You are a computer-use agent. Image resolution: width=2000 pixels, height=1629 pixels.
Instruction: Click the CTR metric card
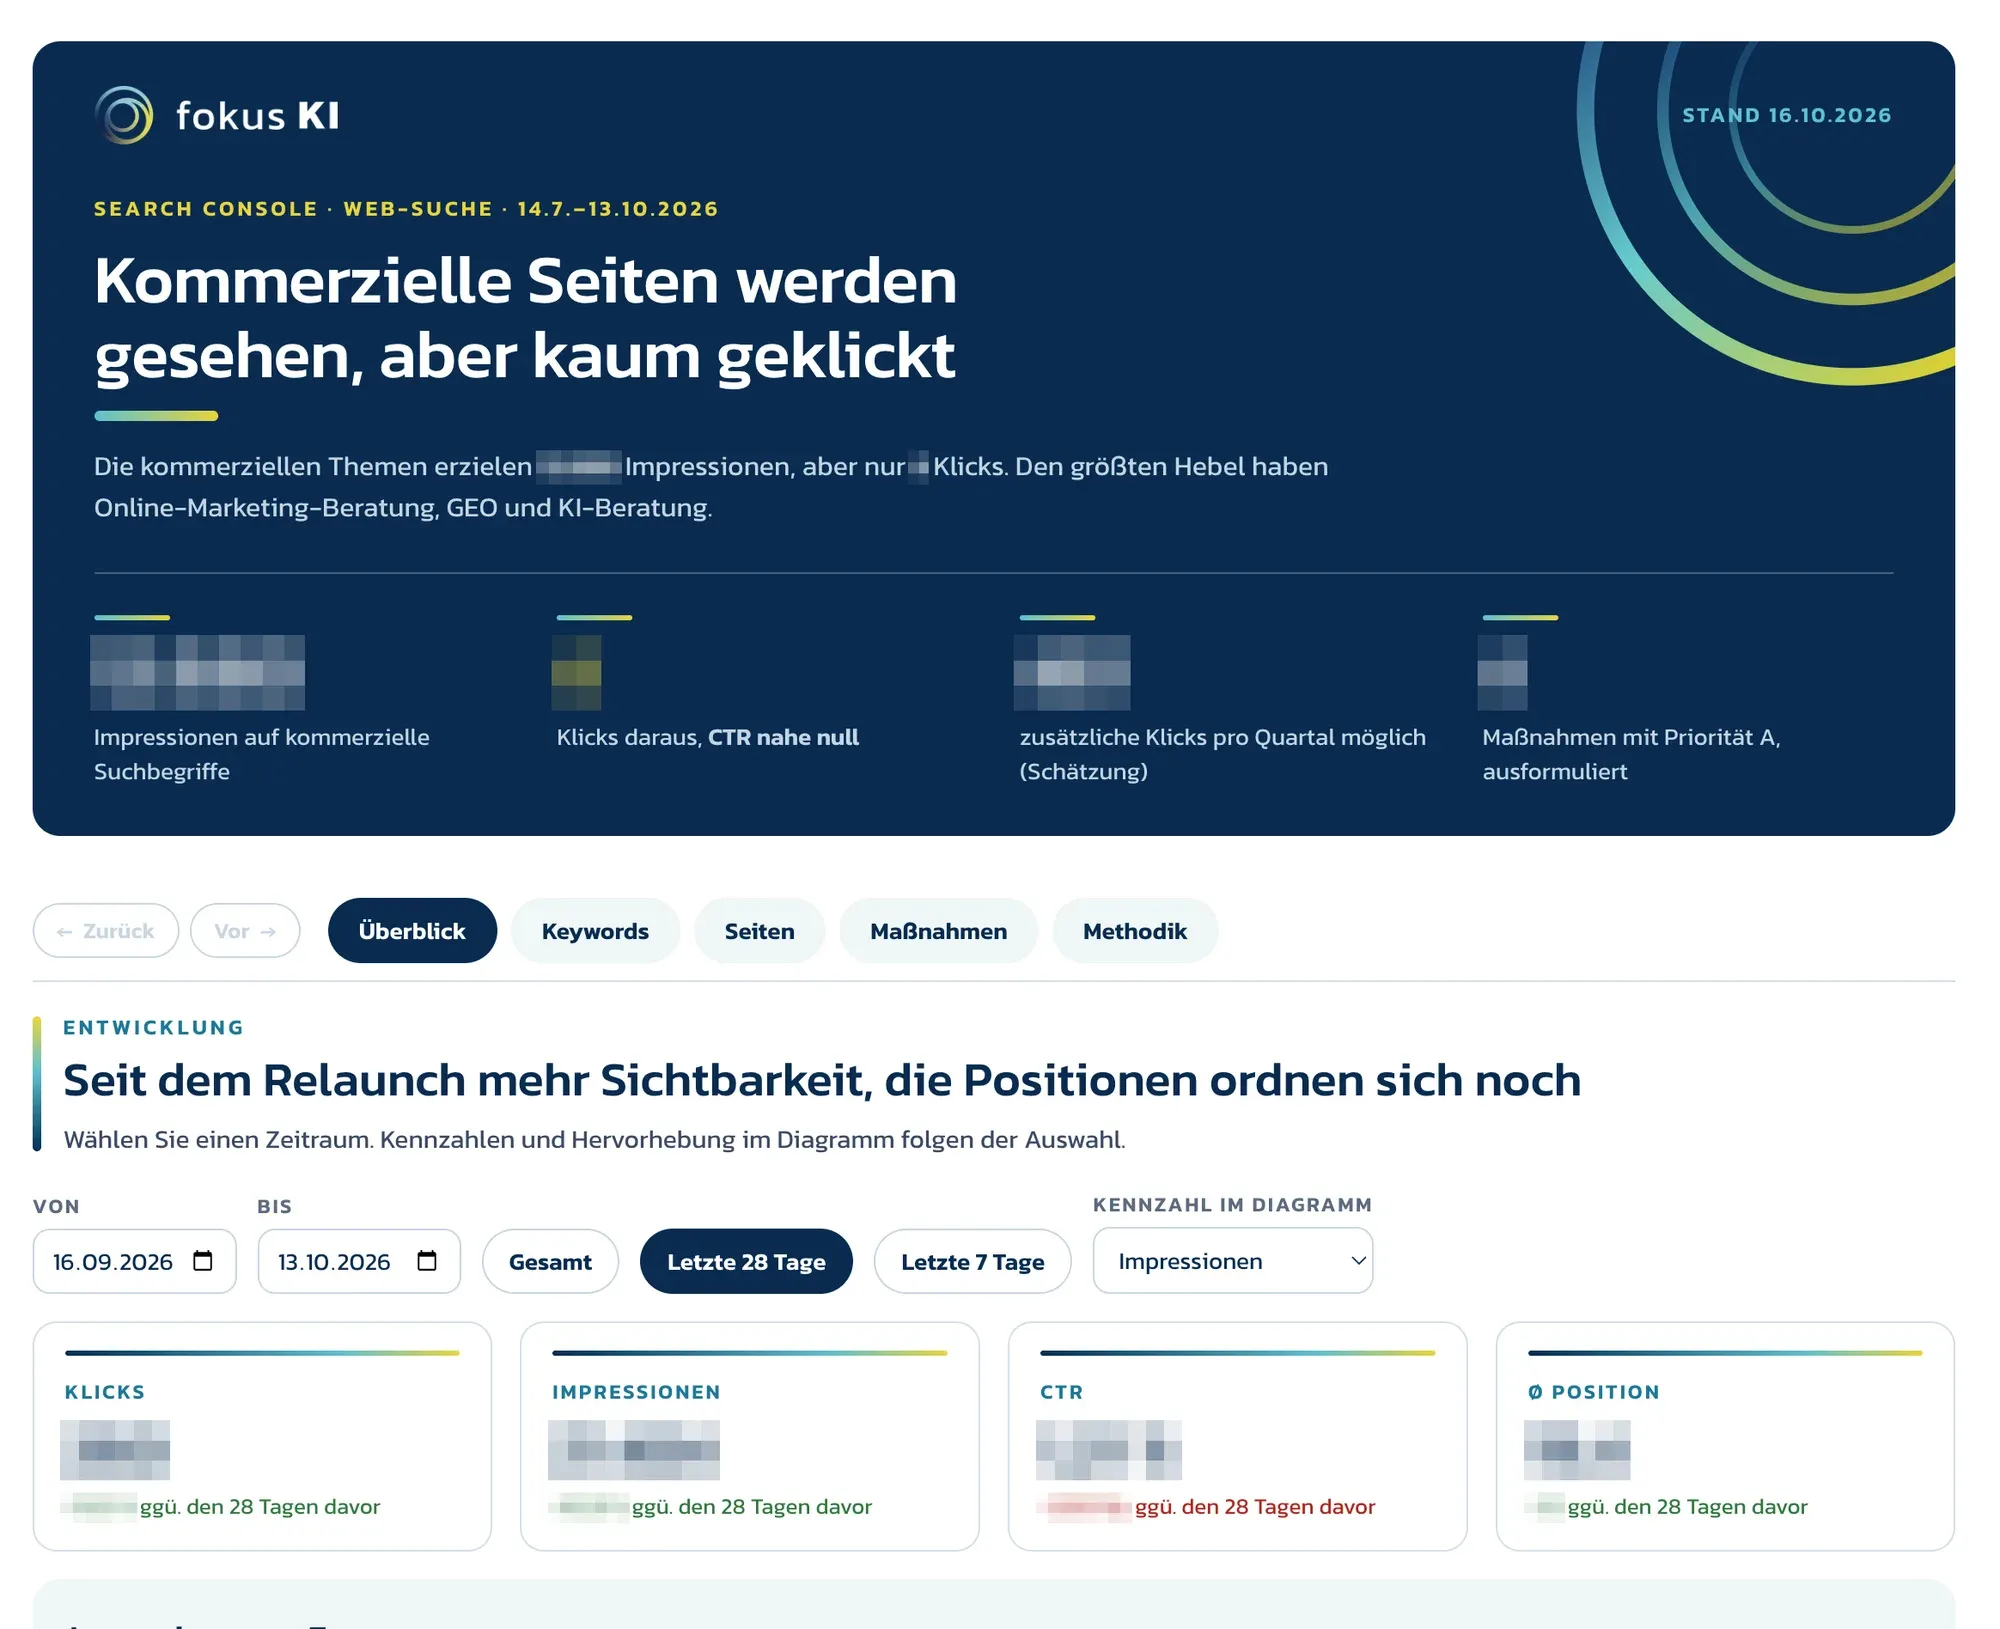tap(1238, 1437)
